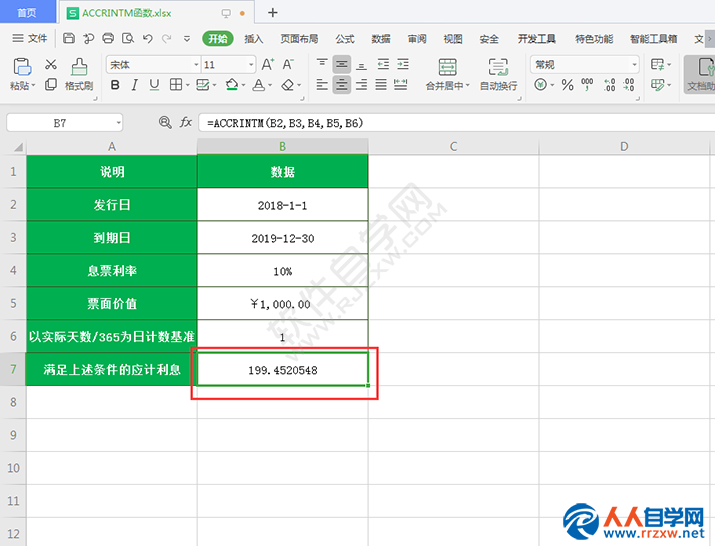This screenshot has height=546, width=715.
Task: Align text right
Action: 362,84
